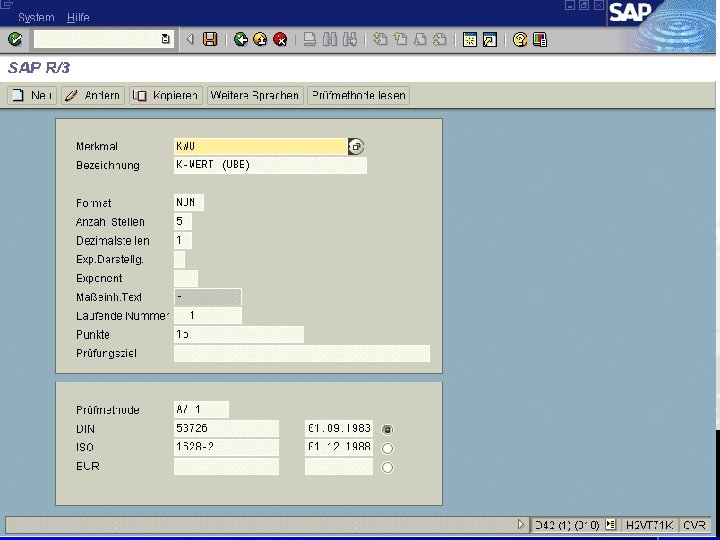Click the status bar server name HSVT71K

coord(649,525)
